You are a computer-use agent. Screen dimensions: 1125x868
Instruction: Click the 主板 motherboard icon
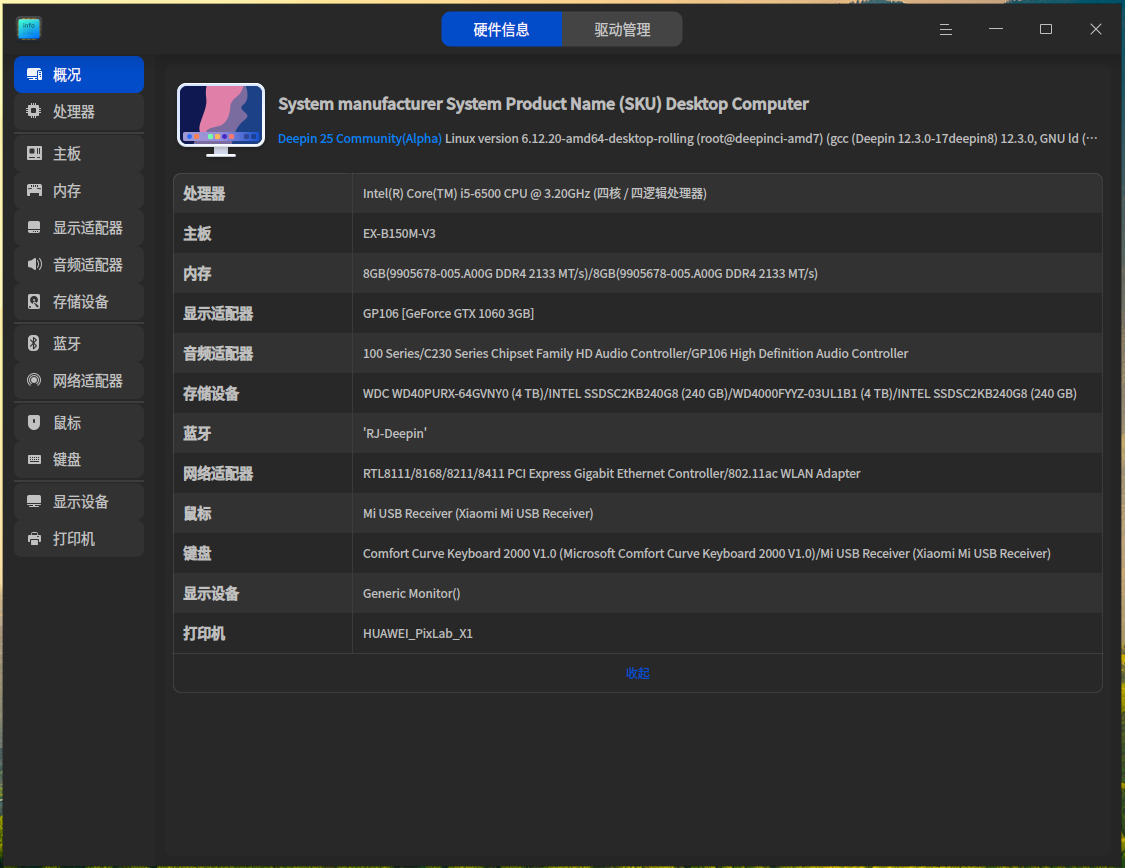click(34, 154)
